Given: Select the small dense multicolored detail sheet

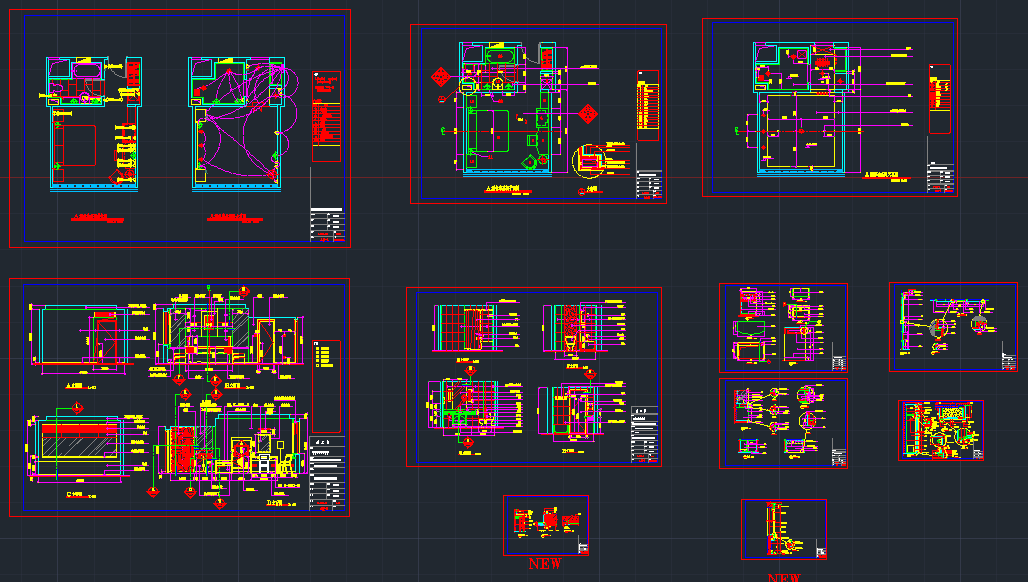Looking at the screenshot, I should (x=940, y=431).
